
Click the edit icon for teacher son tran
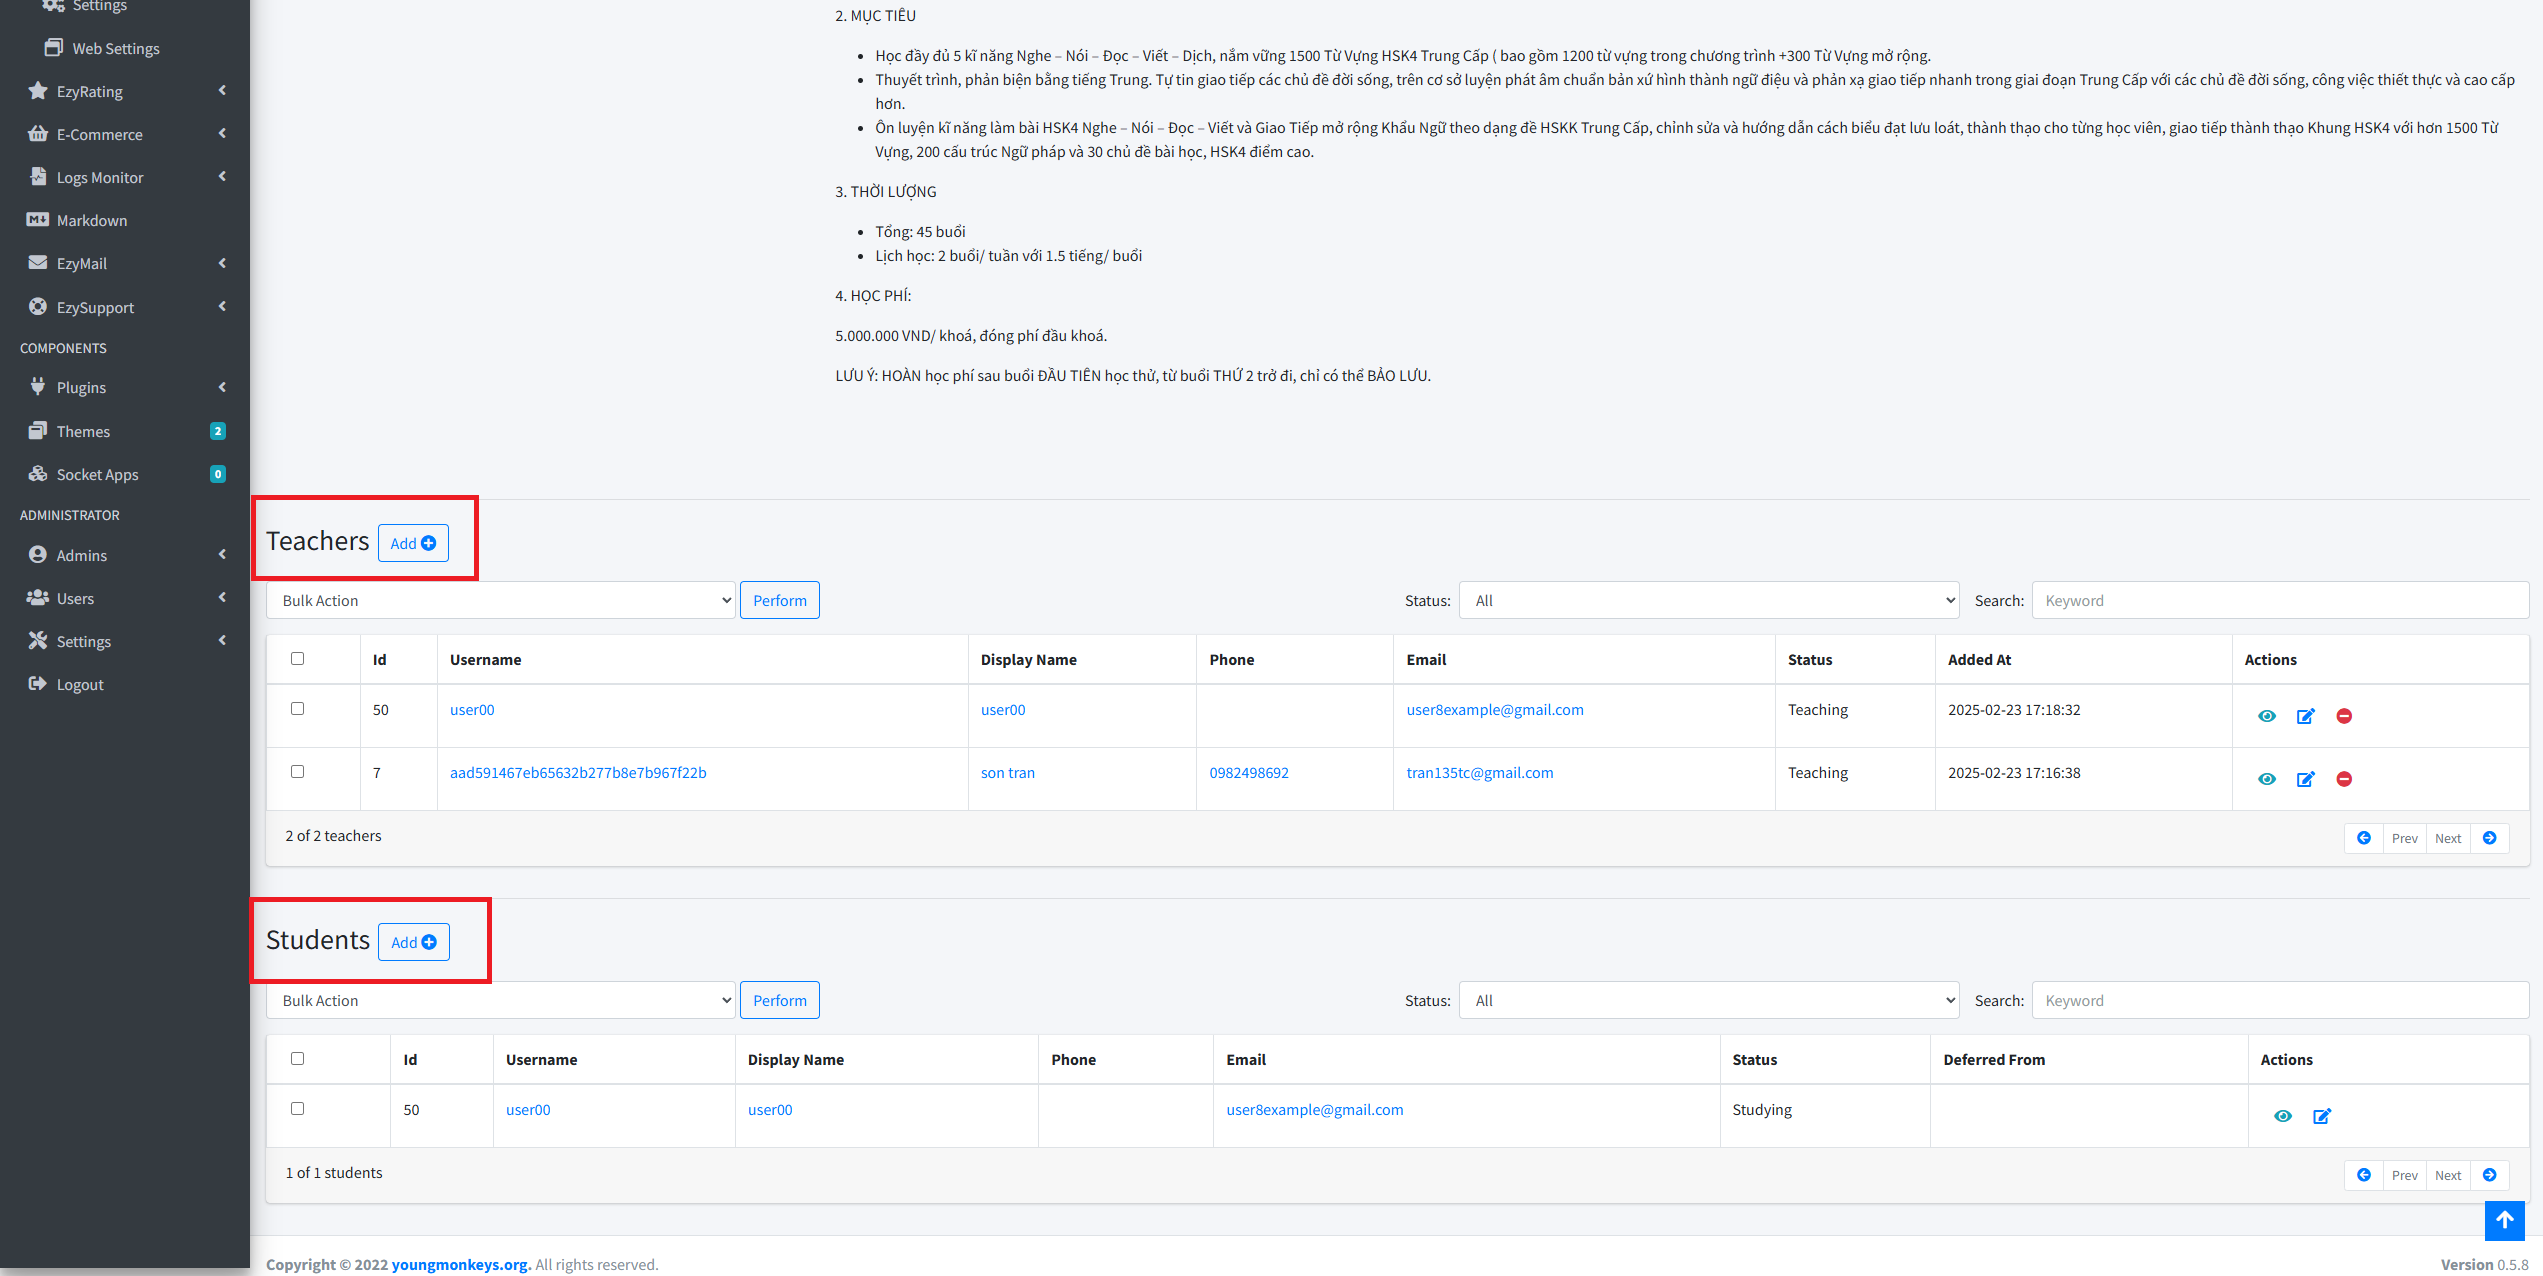(2305, 779)
